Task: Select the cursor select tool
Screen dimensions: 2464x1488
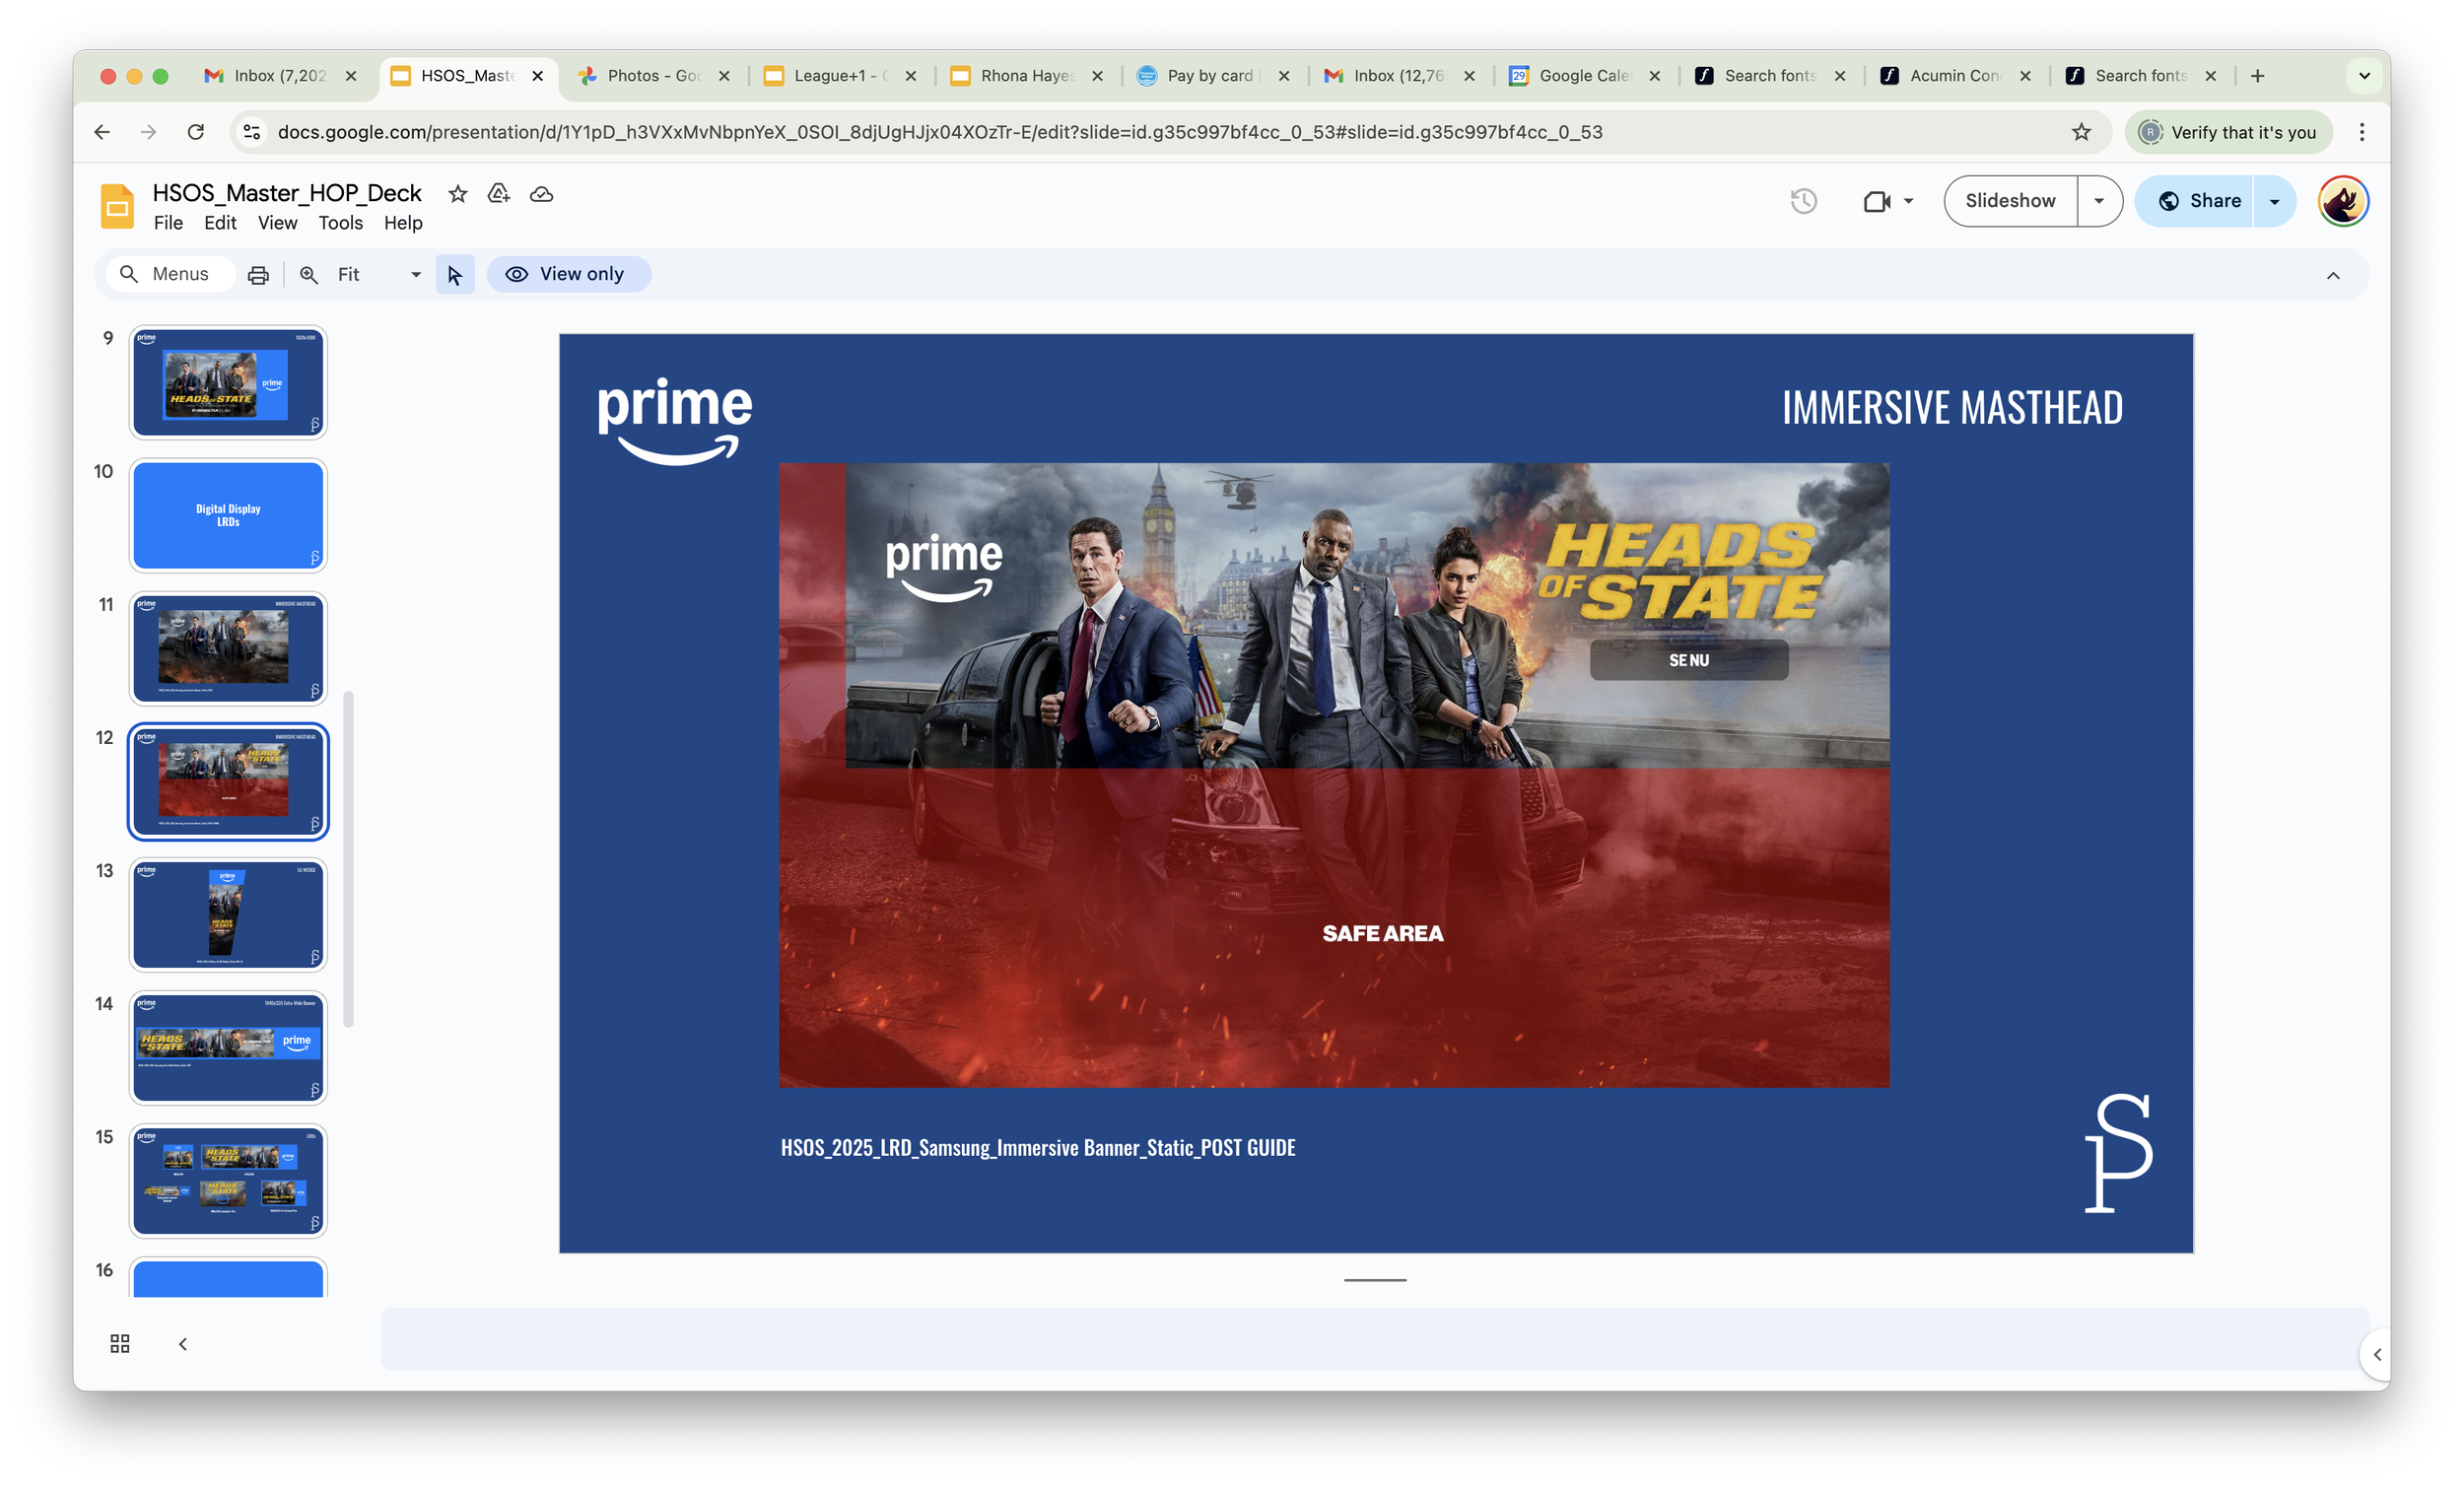Action: 455,275
